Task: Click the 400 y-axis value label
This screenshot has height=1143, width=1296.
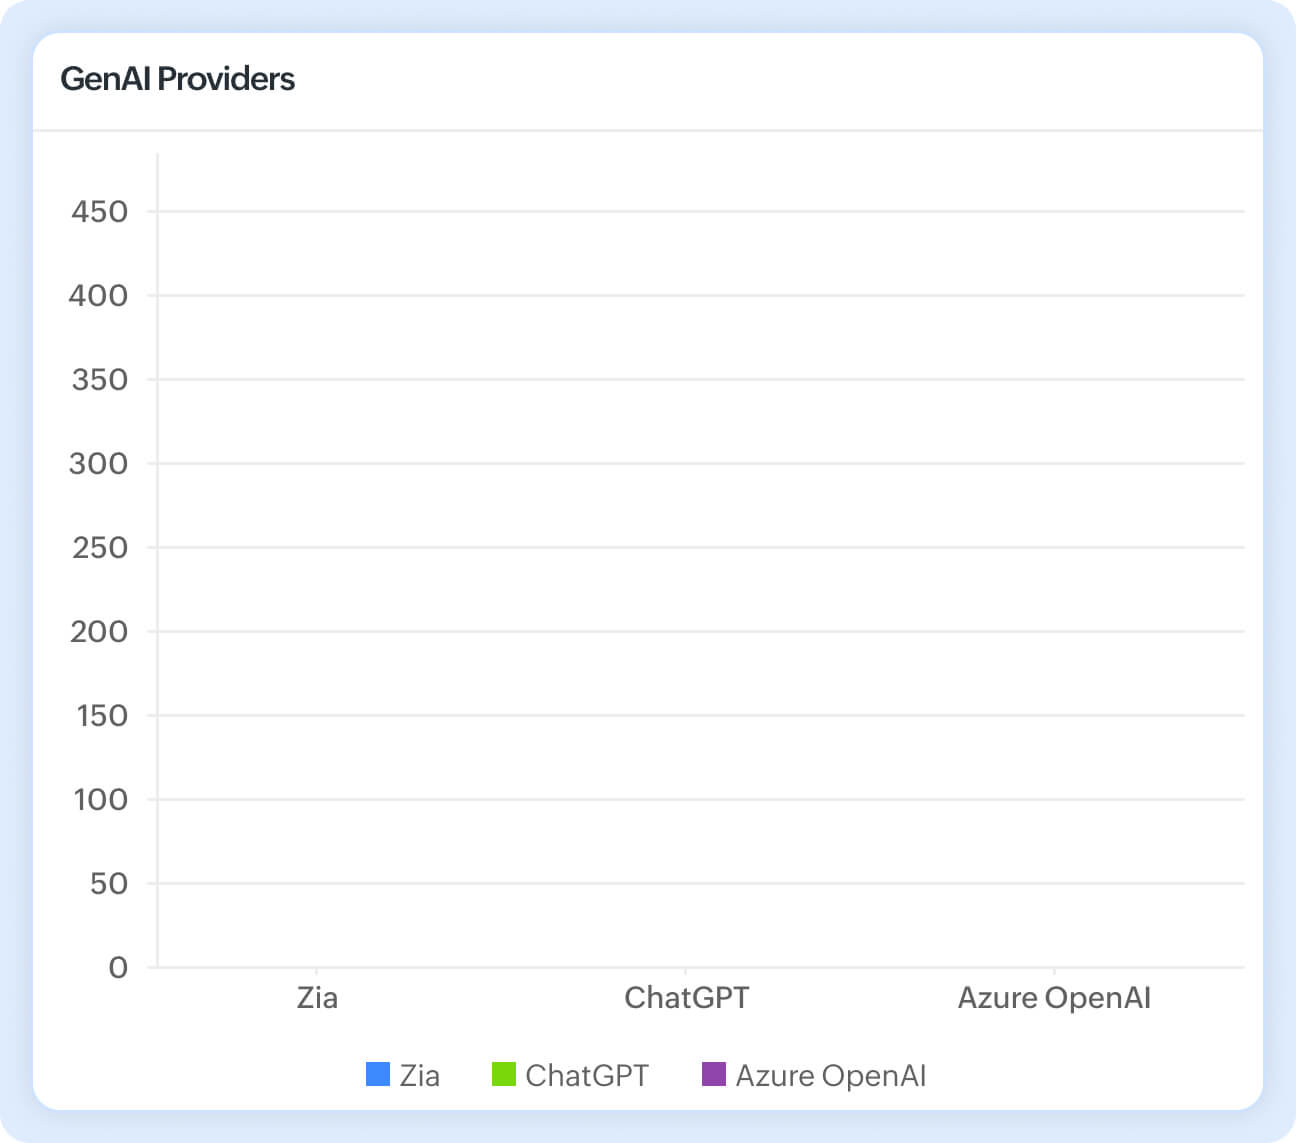Action: click(99, 296)
